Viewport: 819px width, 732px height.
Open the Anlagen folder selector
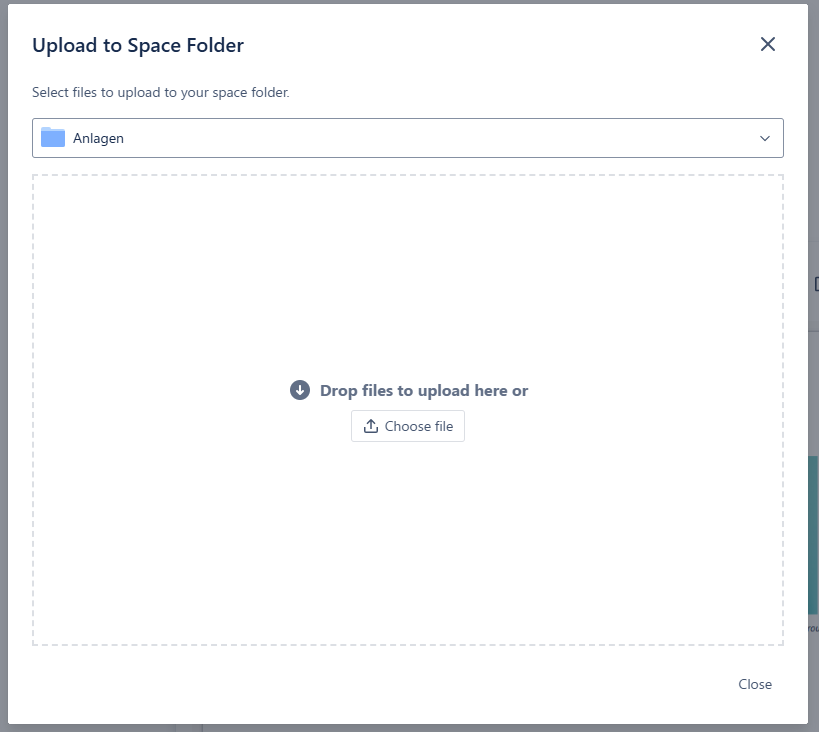click(x=400, y=138)
